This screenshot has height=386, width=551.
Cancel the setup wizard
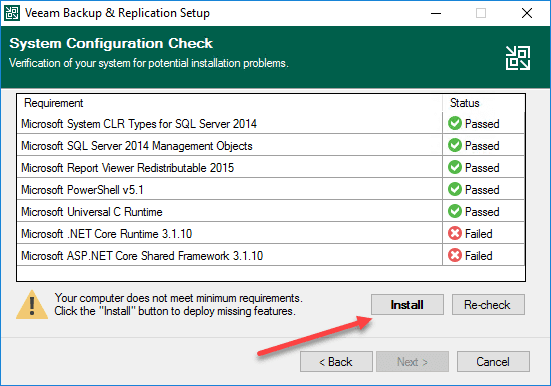(493, 361)
